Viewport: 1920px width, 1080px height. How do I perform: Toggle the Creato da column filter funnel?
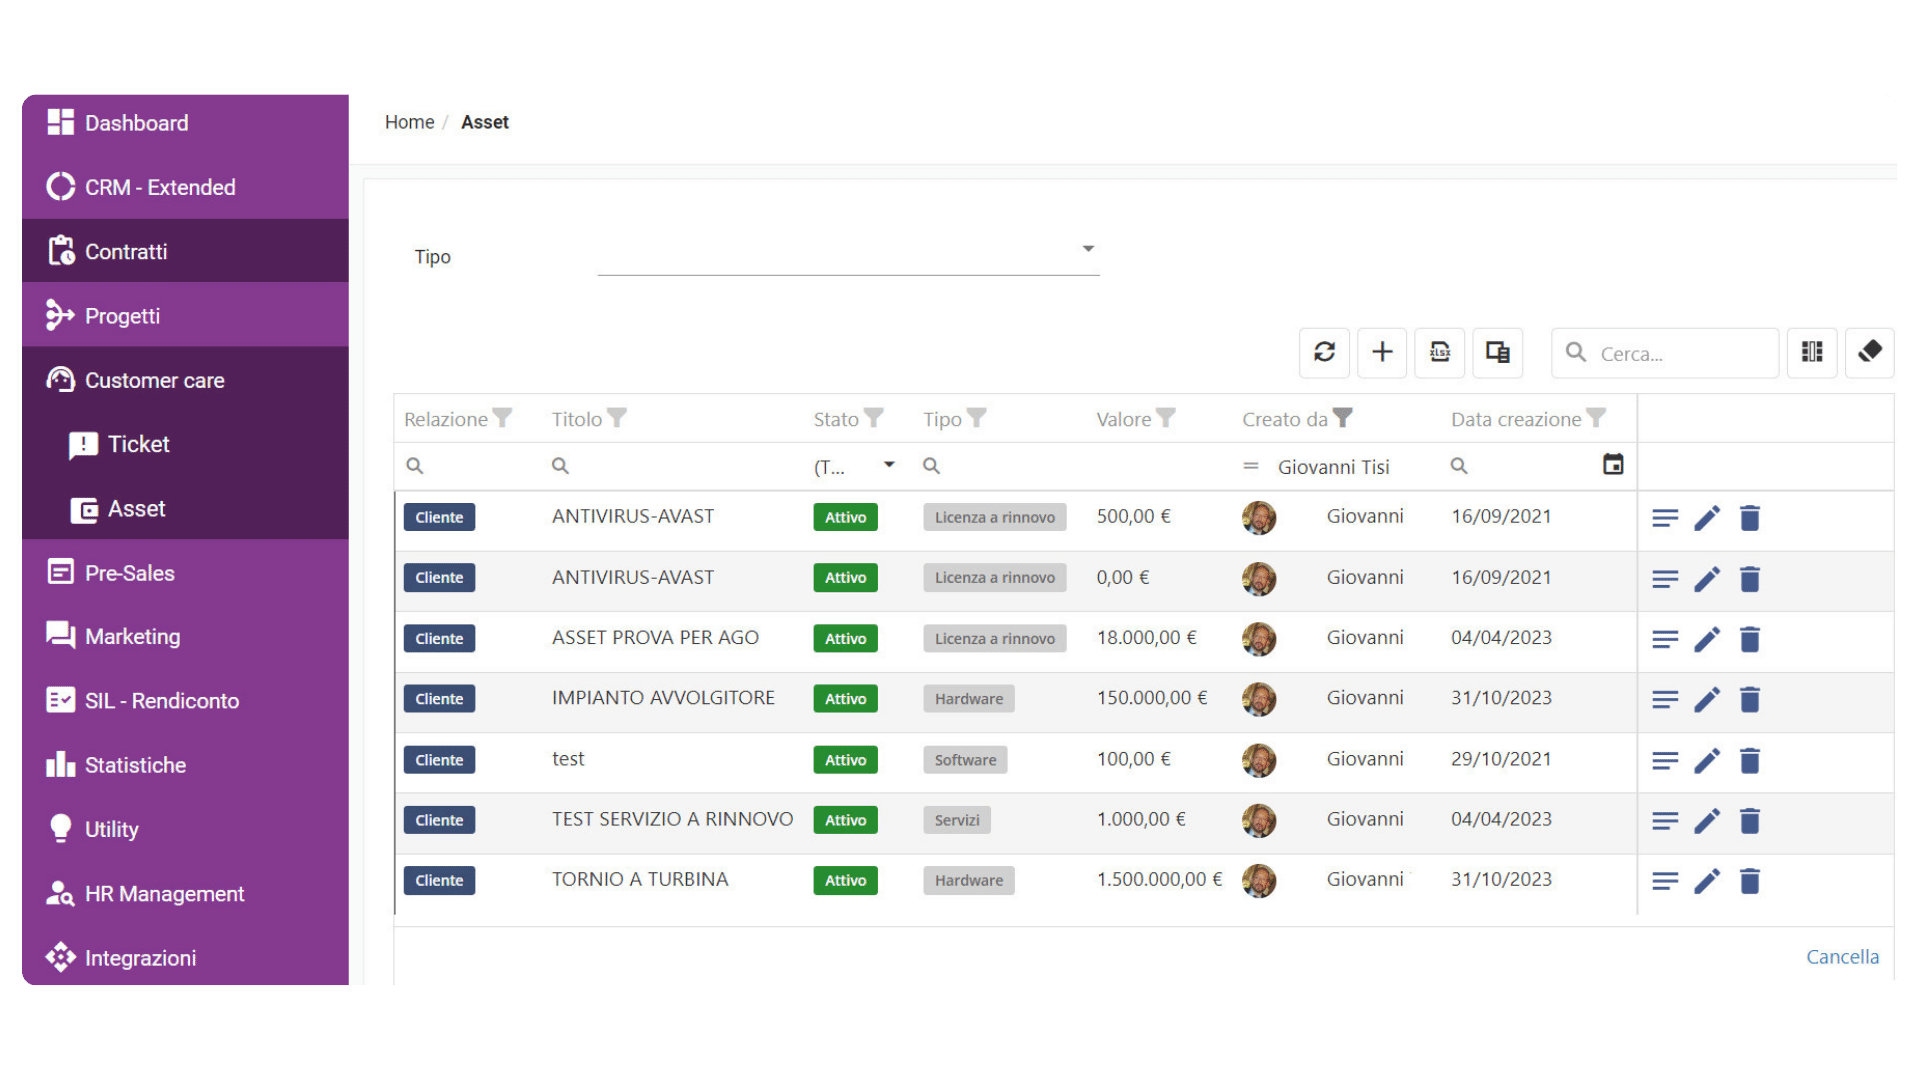tap(1343, 418)
